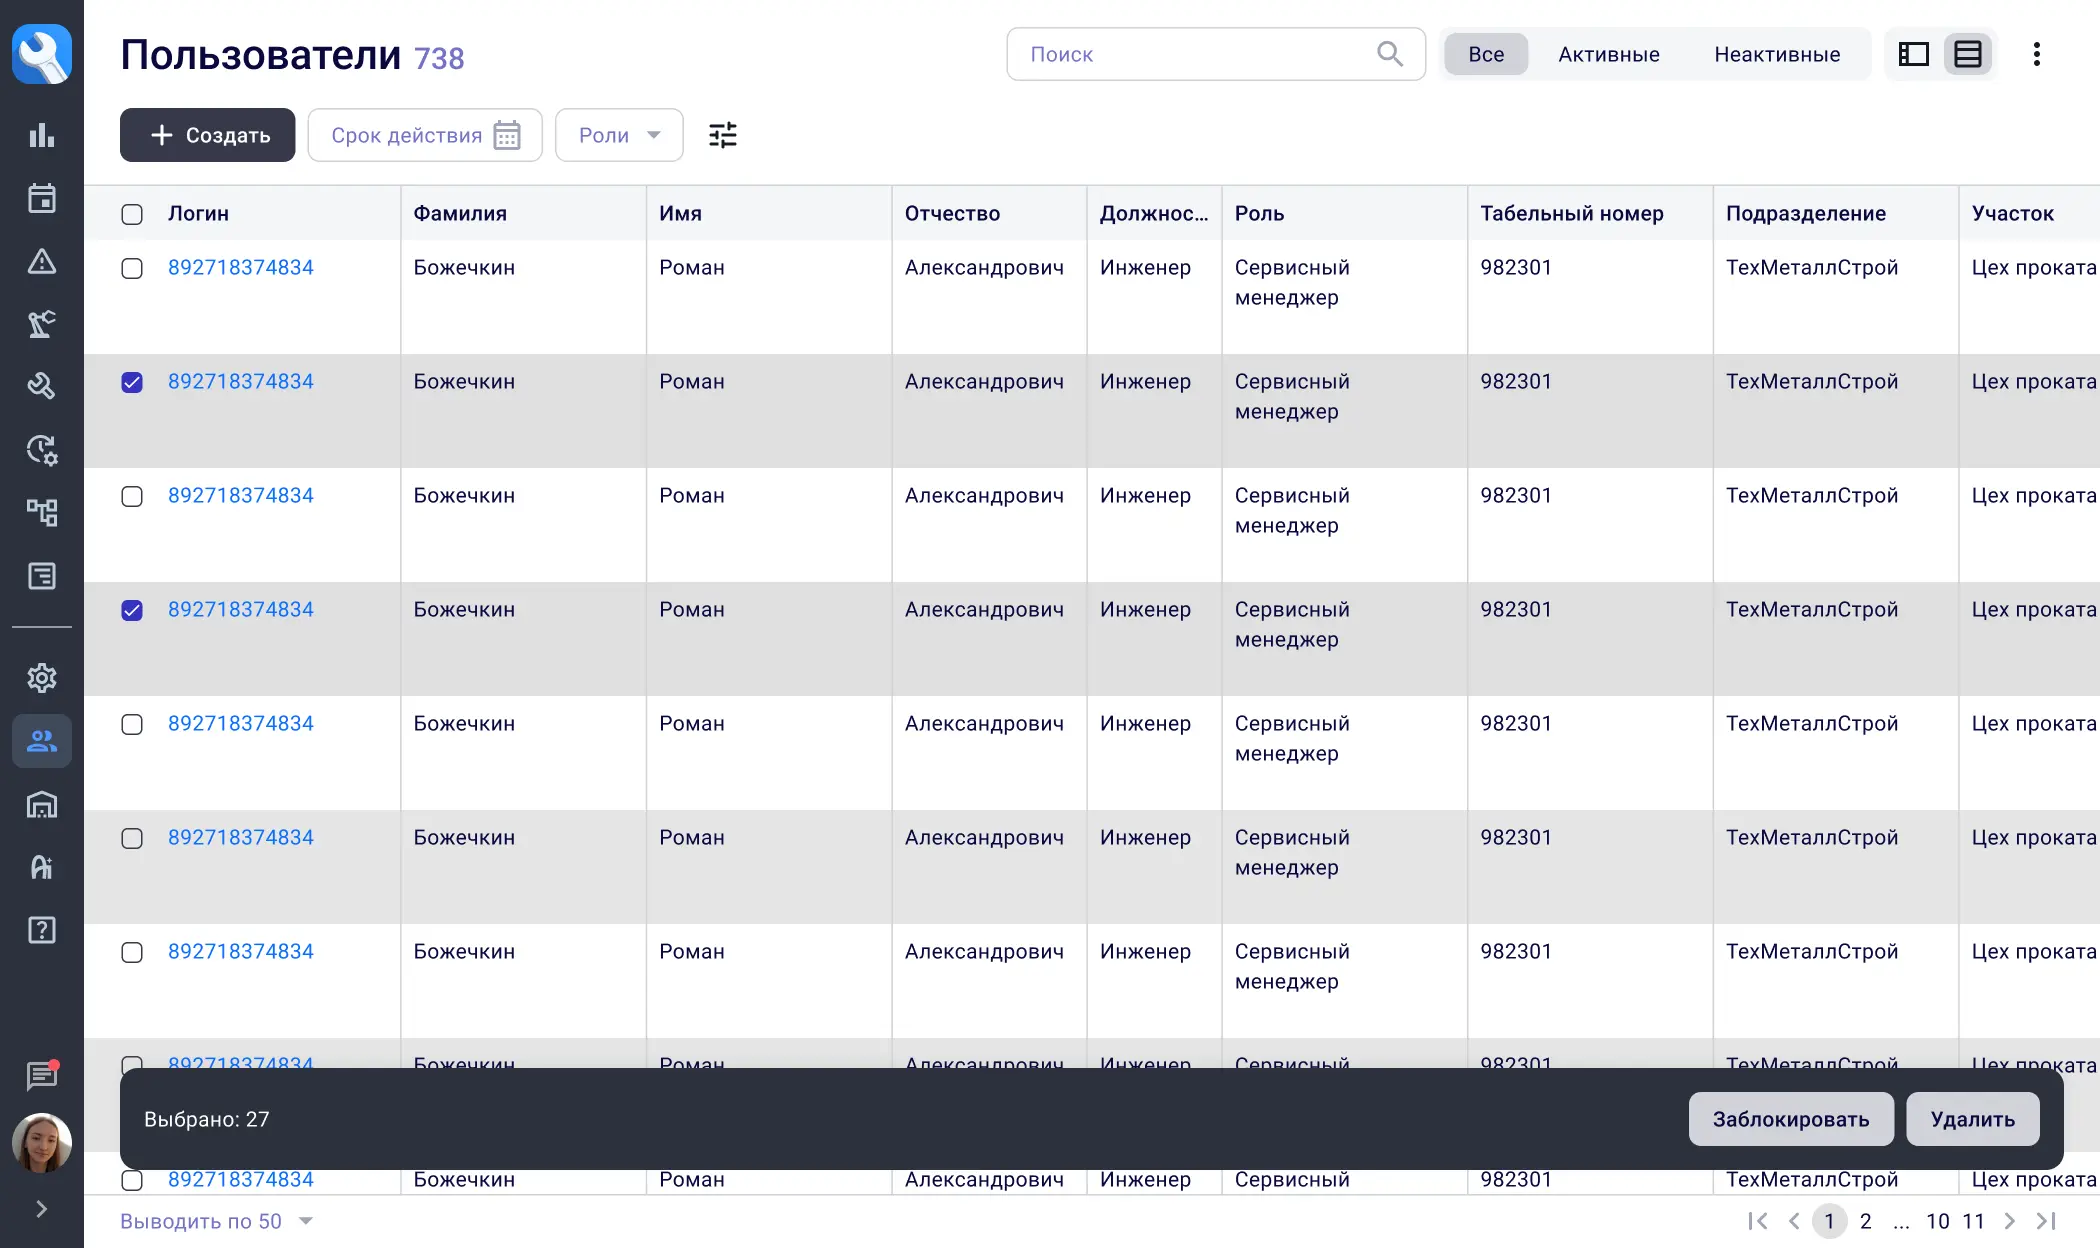Open the calendar icon in sidebar

(41, 198)
